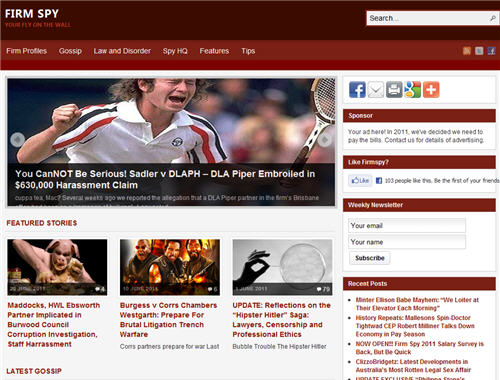The width and height of the screenshot is (500, 380).
Task: Open more sharing options plus icon
Action: tap(431, 90)
